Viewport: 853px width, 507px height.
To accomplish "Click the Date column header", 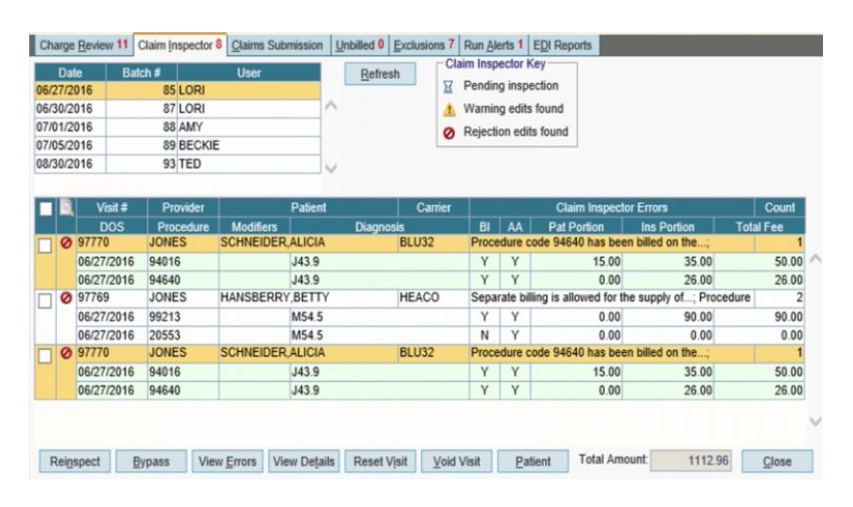I will click(x=70, y=73).
